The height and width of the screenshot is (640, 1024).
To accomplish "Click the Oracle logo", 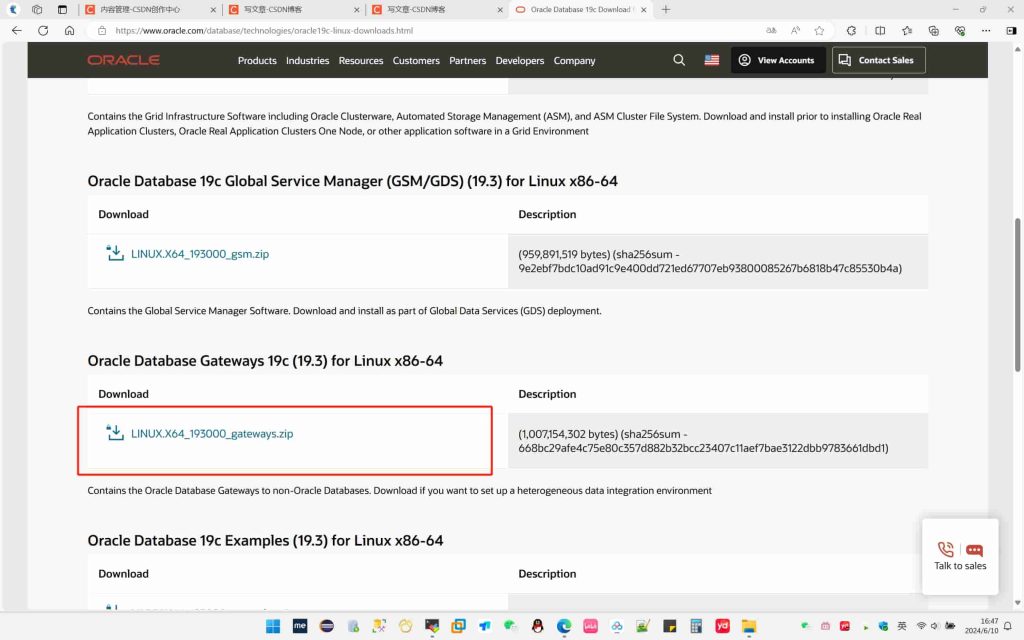I will (x=123, y=60).
